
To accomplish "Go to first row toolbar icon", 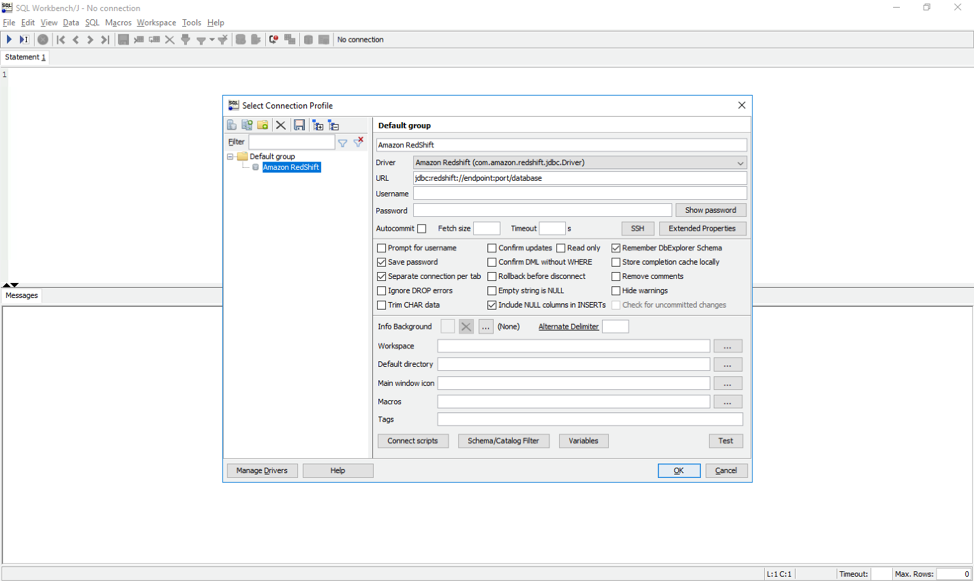I will (x=60, y=39).
